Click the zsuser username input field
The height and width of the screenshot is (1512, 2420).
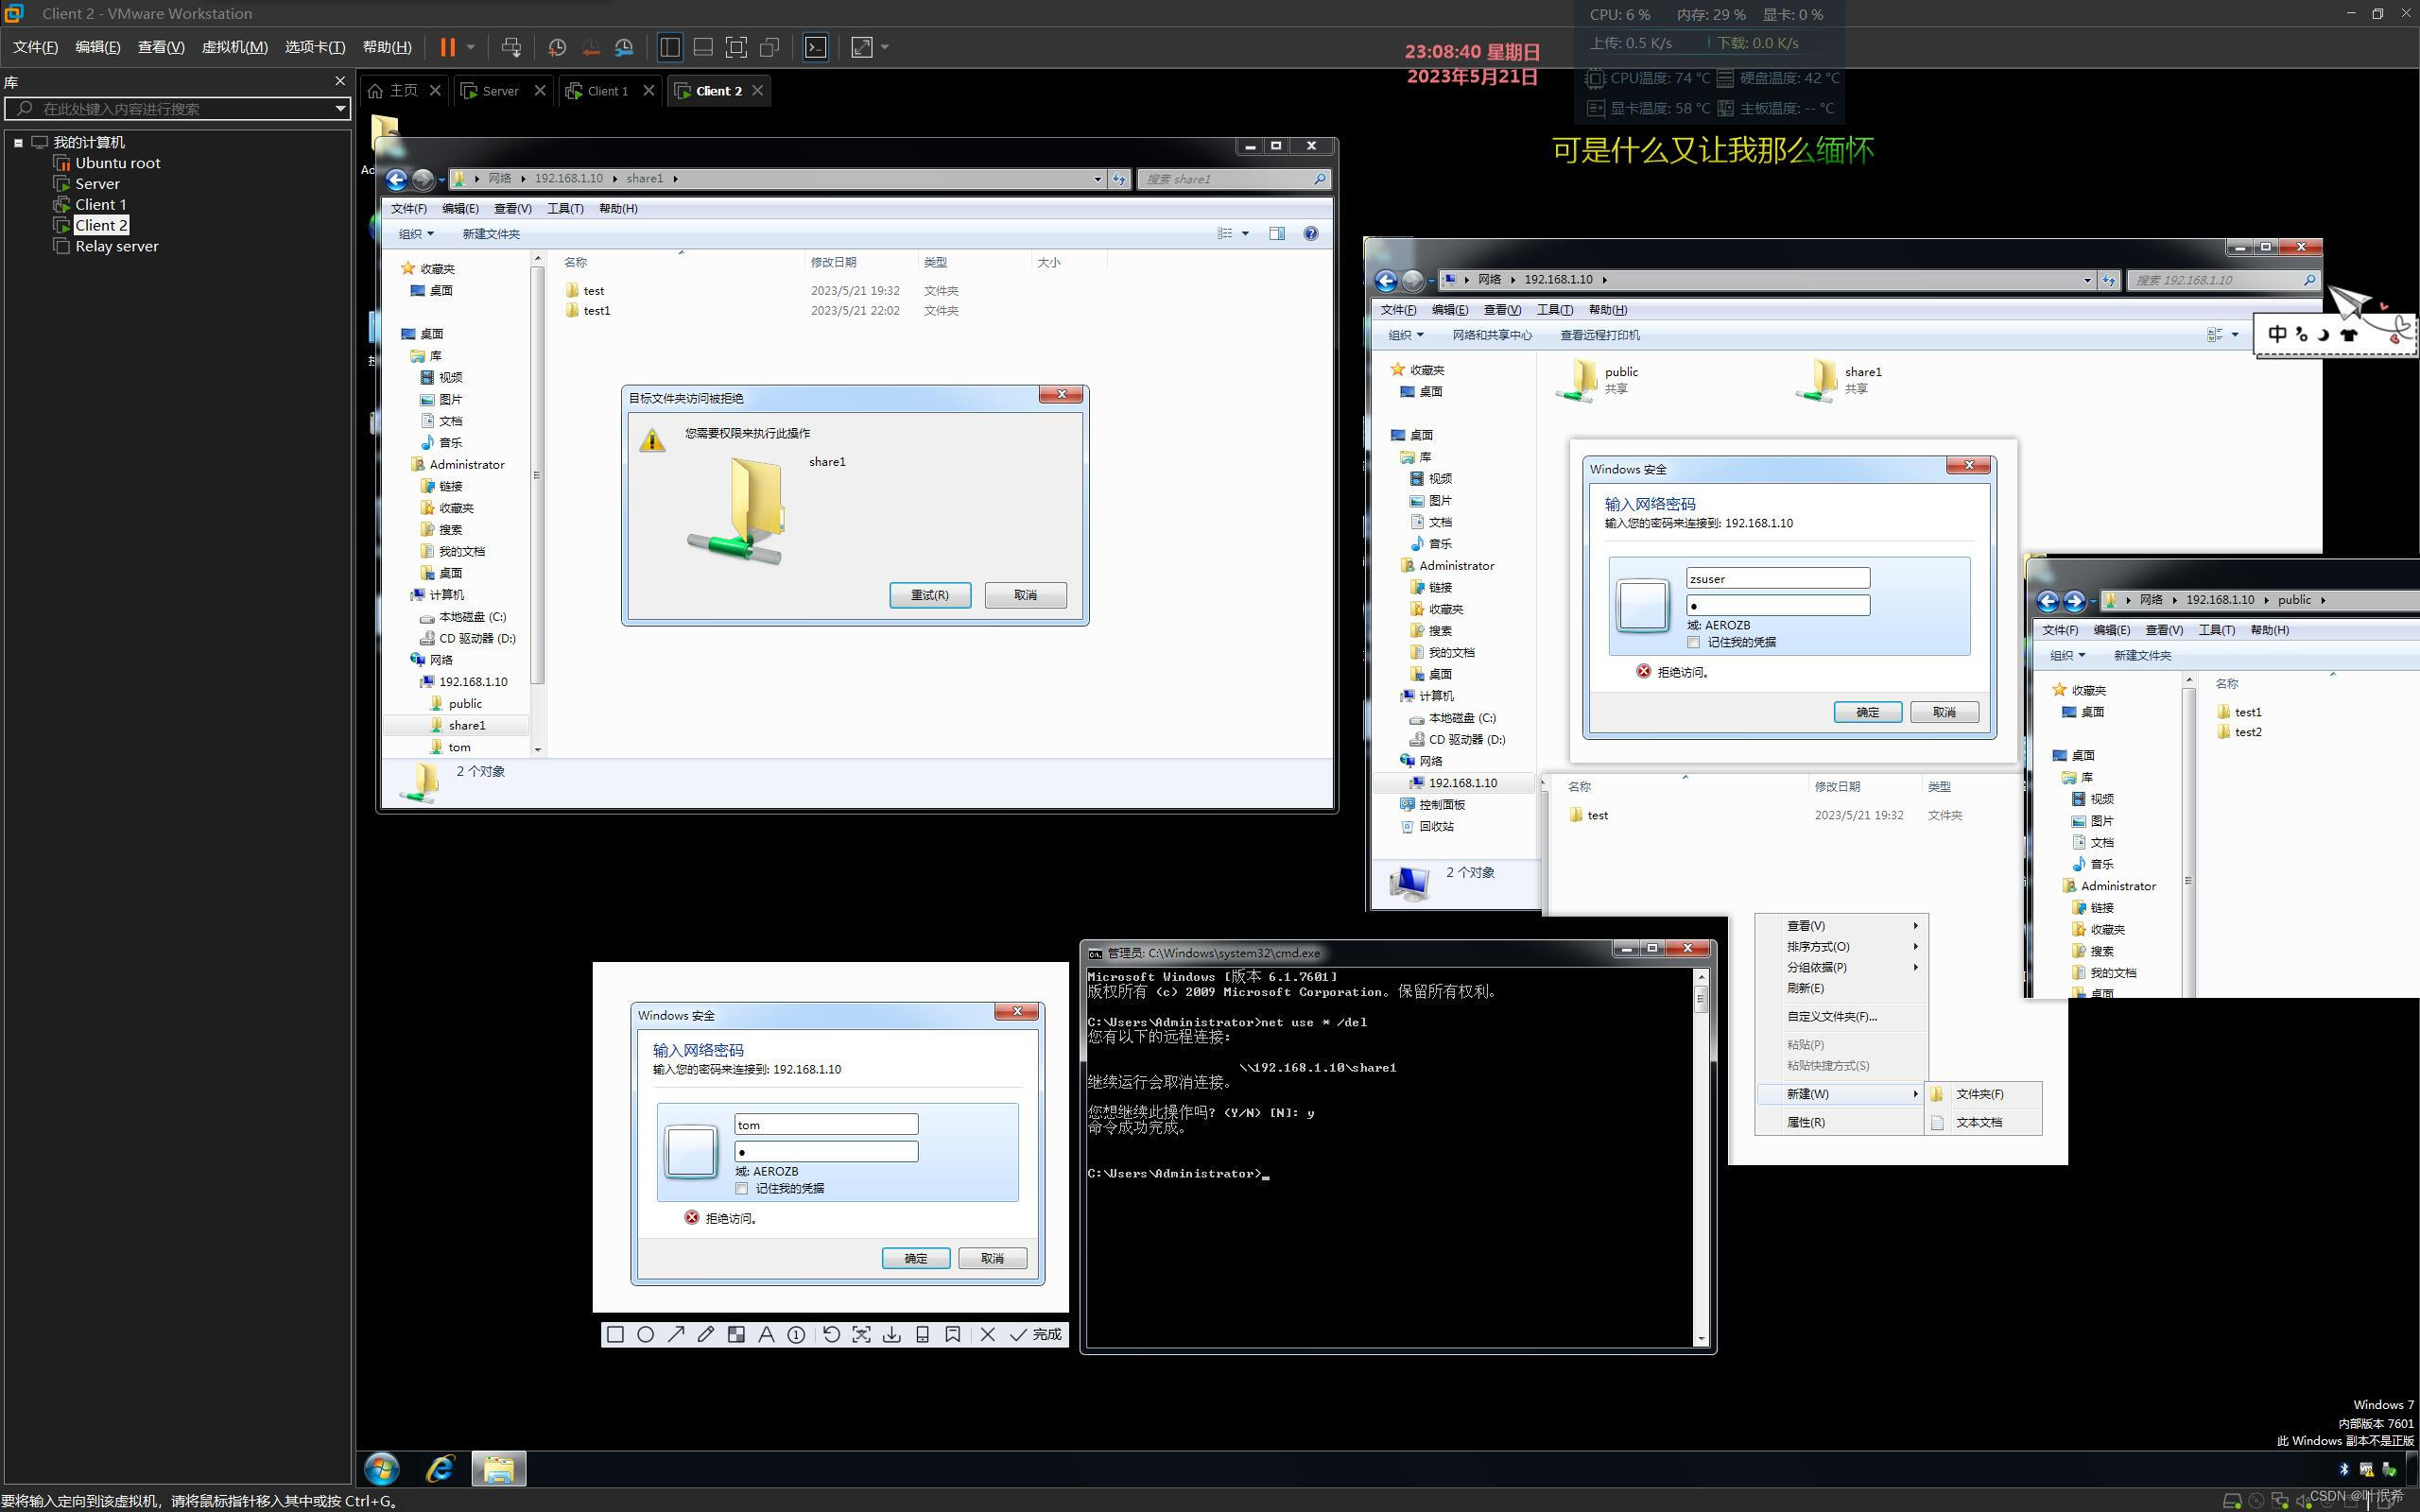(x=1777, y=579)
